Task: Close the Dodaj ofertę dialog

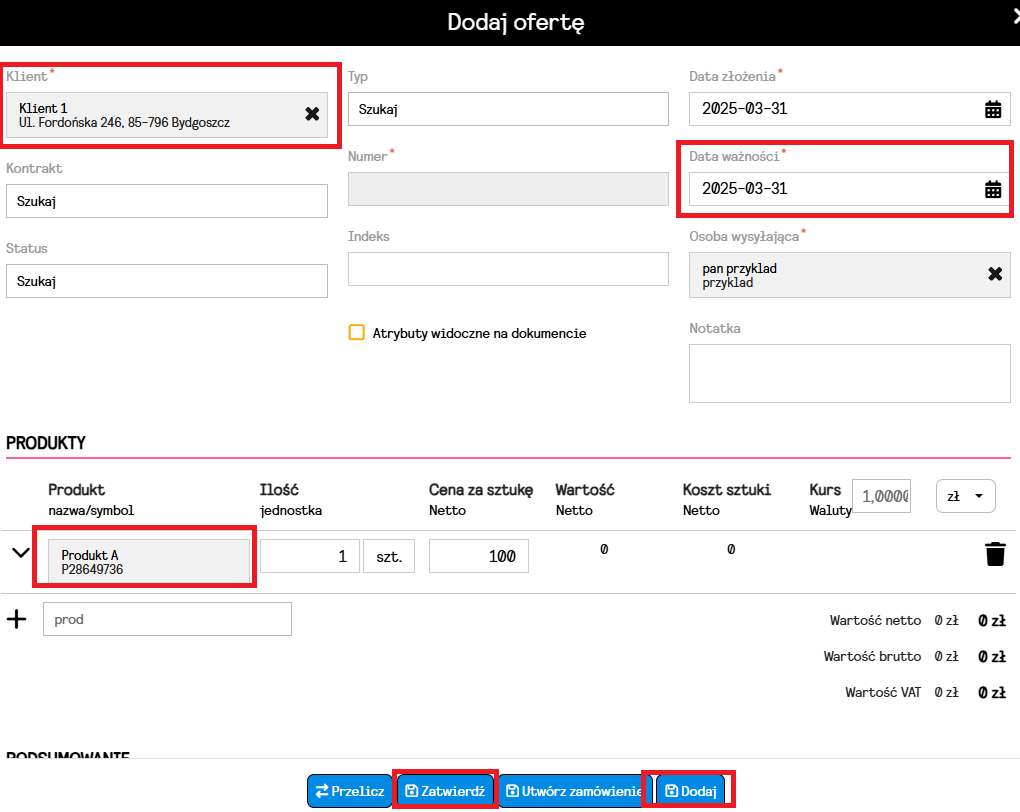Action: 1014,12
